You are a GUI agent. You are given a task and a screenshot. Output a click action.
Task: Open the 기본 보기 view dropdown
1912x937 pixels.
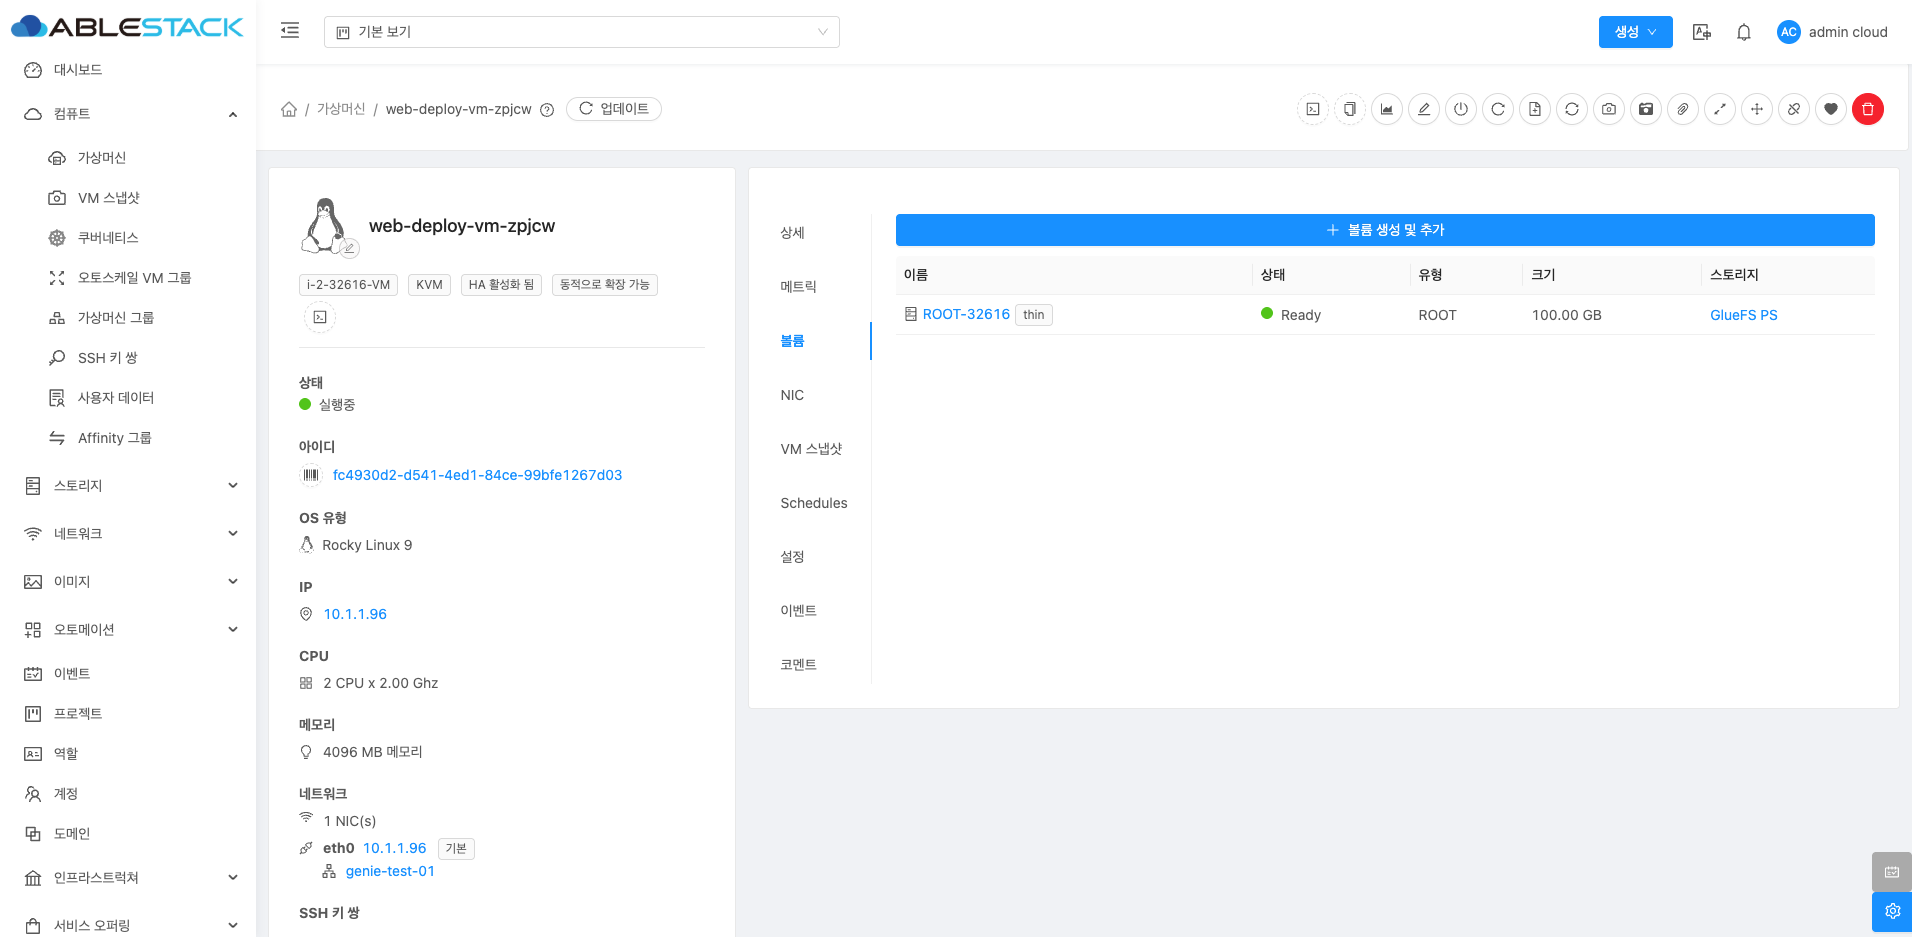[581, 32]
